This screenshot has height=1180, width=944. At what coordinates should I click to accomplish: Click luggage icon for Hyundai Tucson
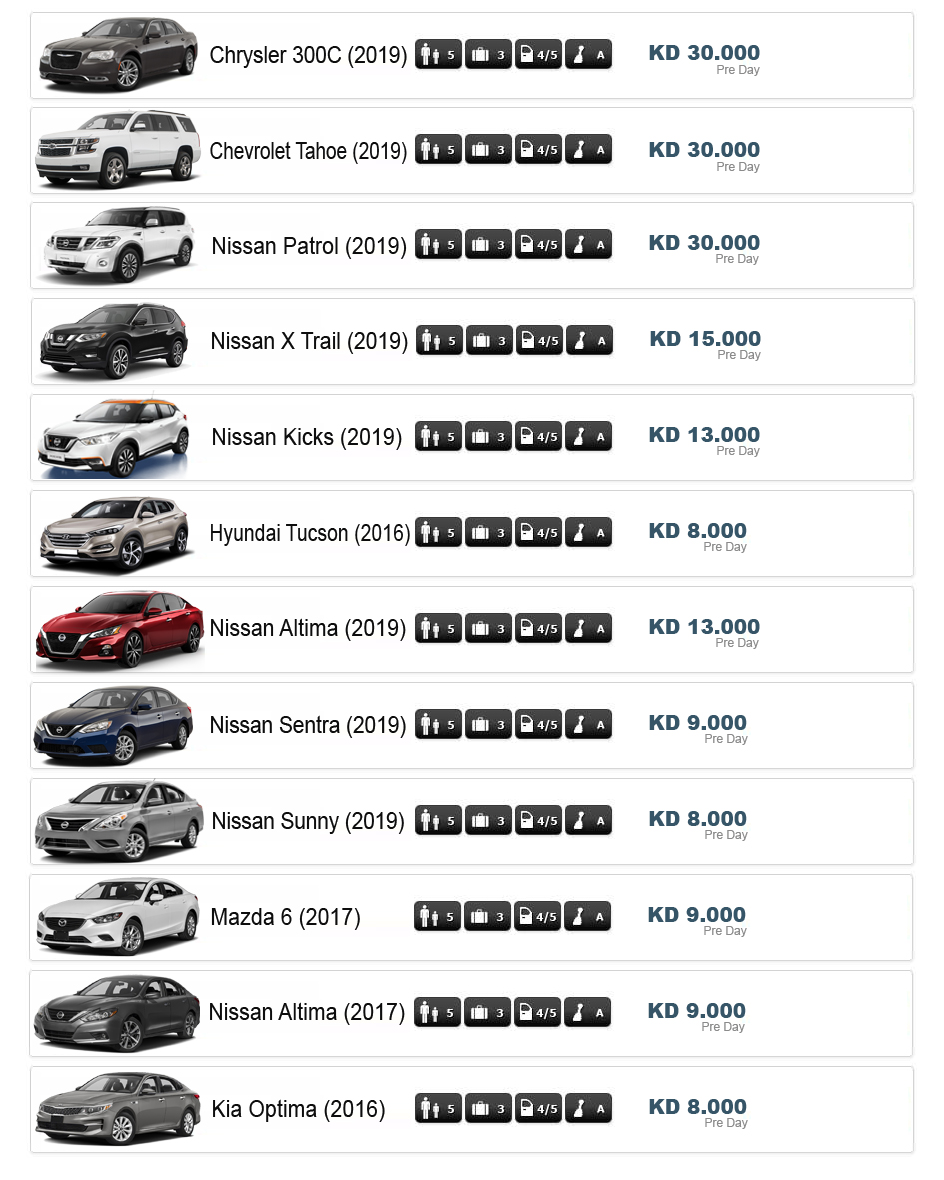coord(488,533)
